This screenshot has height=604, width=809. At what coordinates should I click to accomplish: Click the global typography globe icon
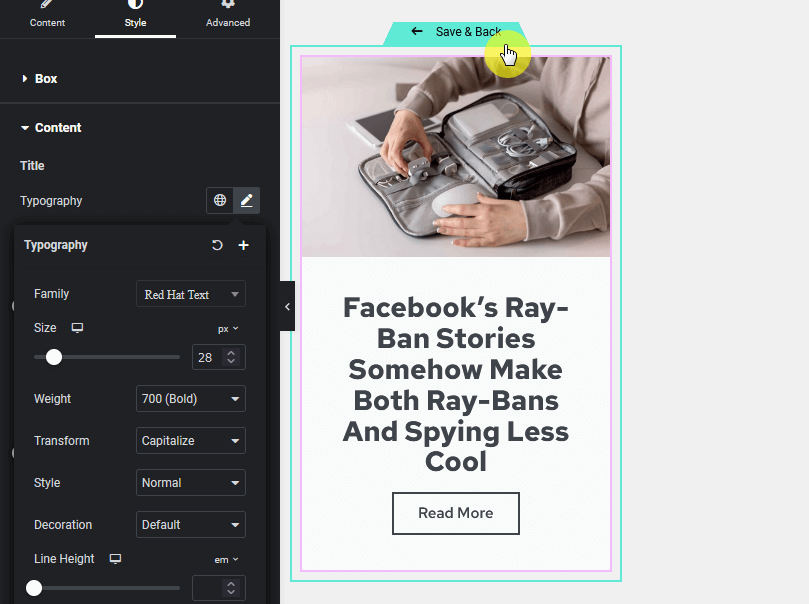click(x=220, y=200)
